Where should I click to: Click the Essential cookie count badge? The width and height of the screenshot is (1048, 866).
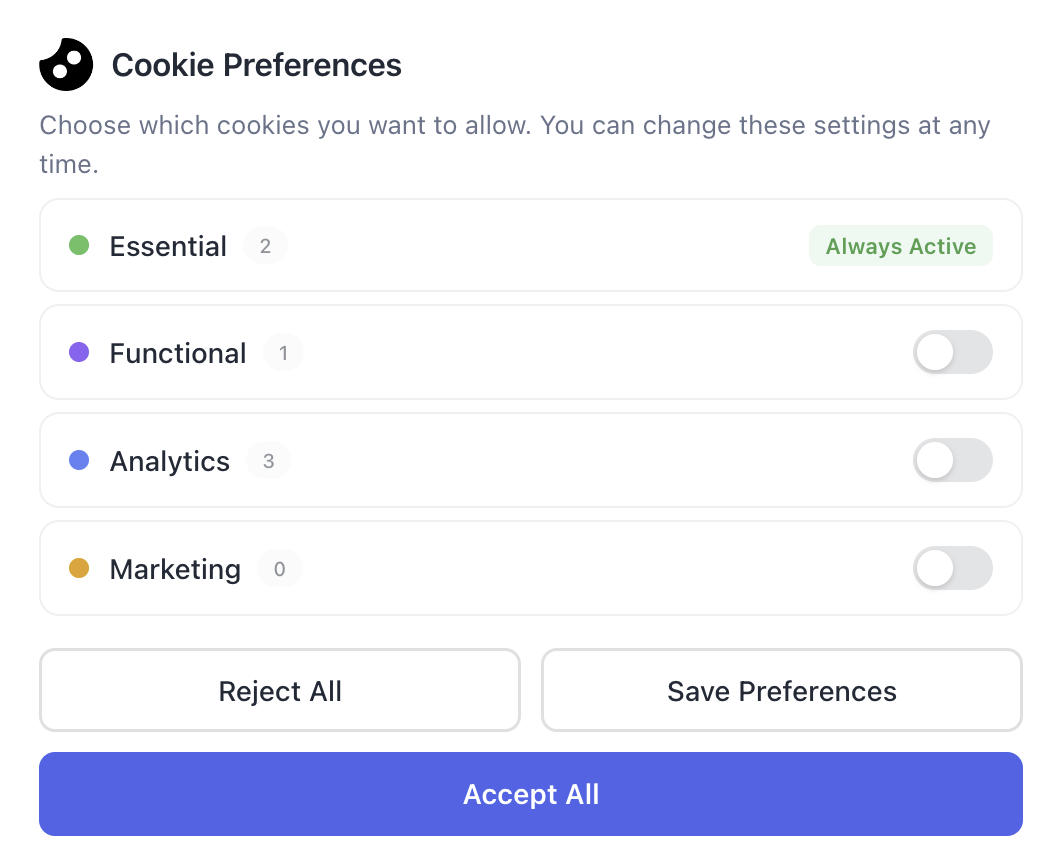click(x=265, y=245)
